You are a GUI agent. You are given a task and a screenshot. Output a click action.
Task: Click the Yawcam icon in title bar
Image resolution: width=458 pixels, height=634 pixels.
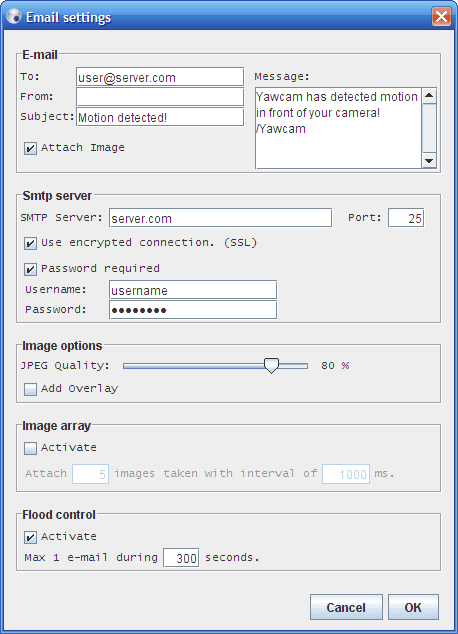coord(14,17)
